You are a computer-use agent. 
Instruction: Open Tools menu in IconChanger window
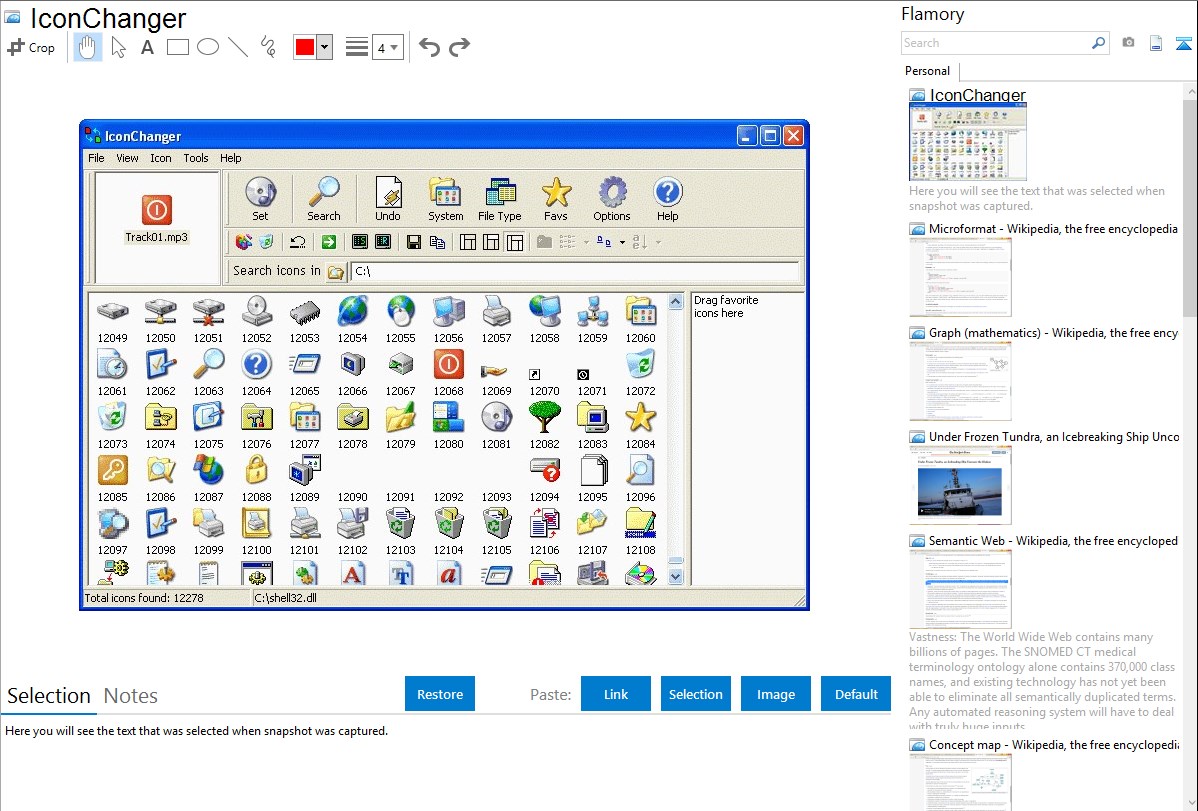(196, 158)
